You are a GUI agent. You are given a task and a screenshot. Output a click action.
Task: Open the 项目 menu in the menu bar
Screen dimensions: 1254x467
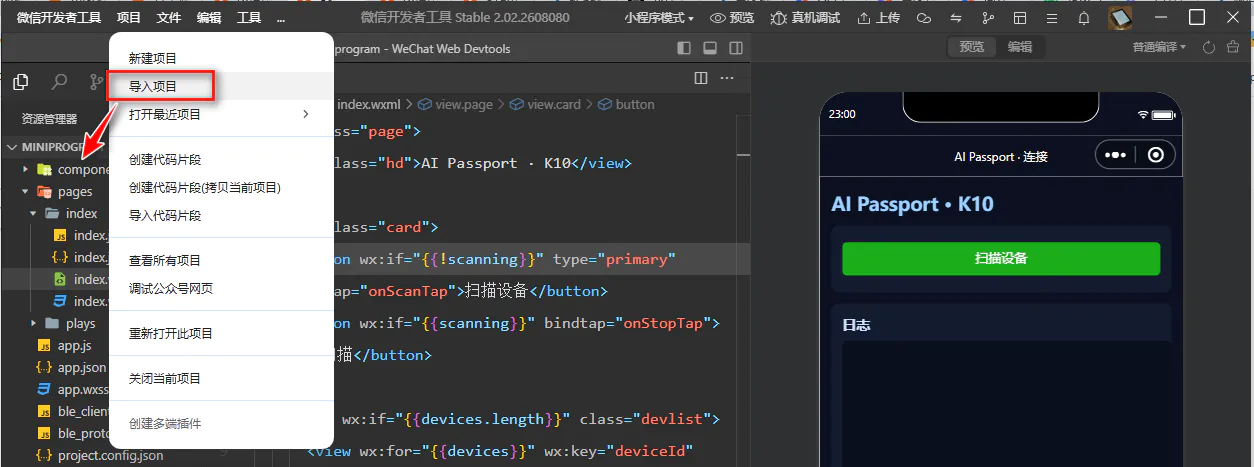click(x=129, y=17)
